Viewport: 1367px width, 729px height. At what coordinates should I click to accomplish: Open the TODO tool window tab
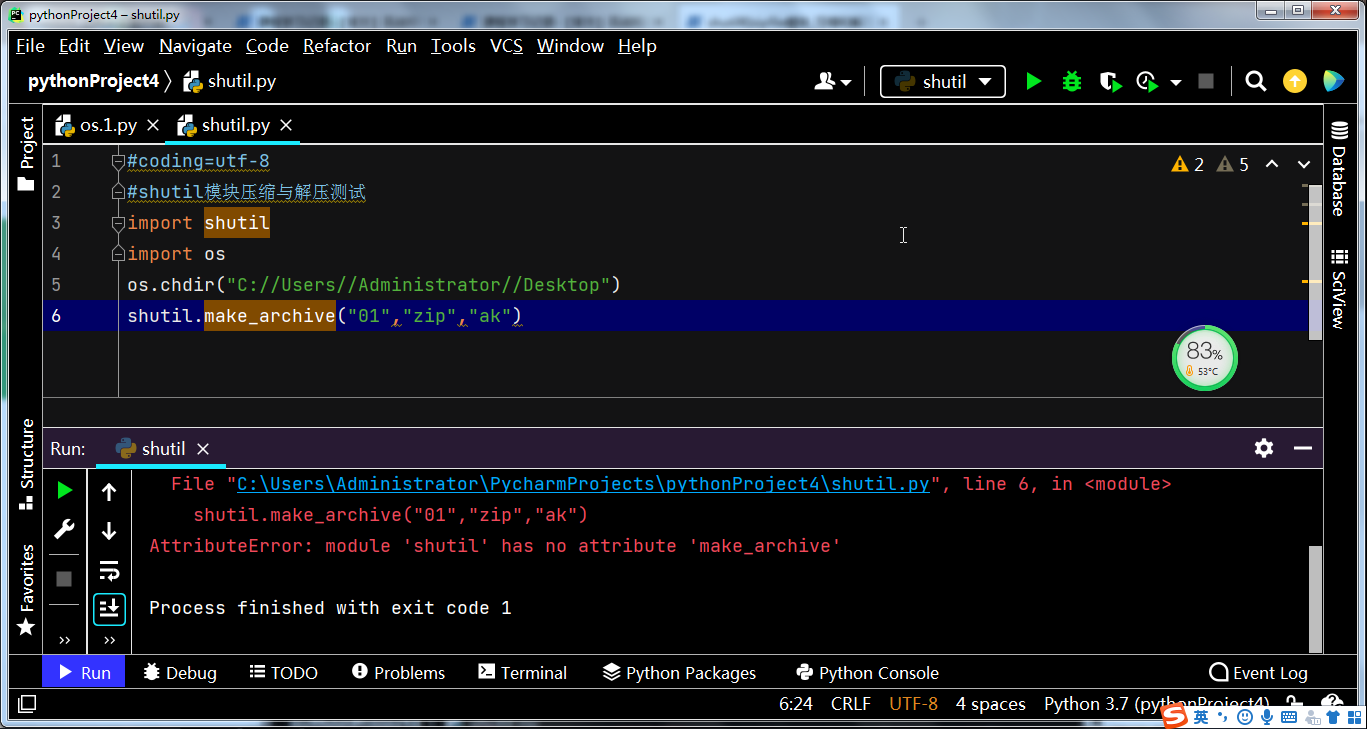(283, 673)
